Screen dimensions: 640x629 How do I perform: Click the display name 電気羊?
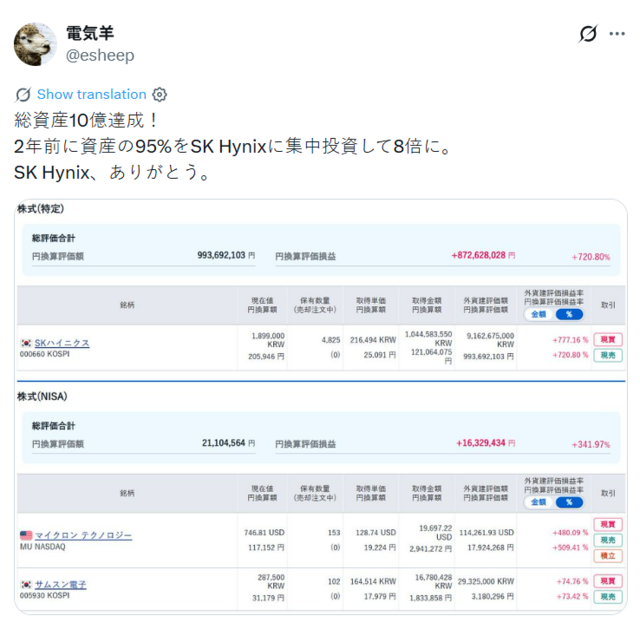click(90, 33)
